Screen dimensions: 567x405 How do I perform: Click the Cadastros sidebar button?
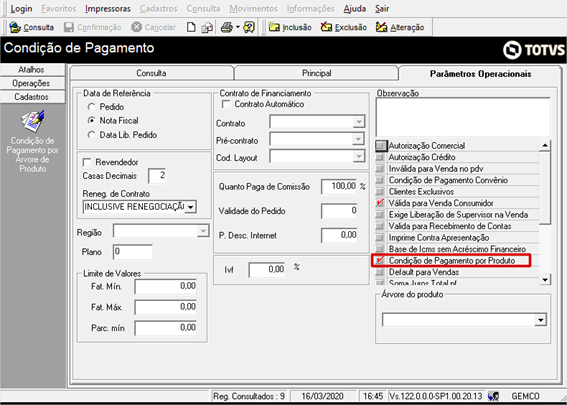tap(32, 97)
